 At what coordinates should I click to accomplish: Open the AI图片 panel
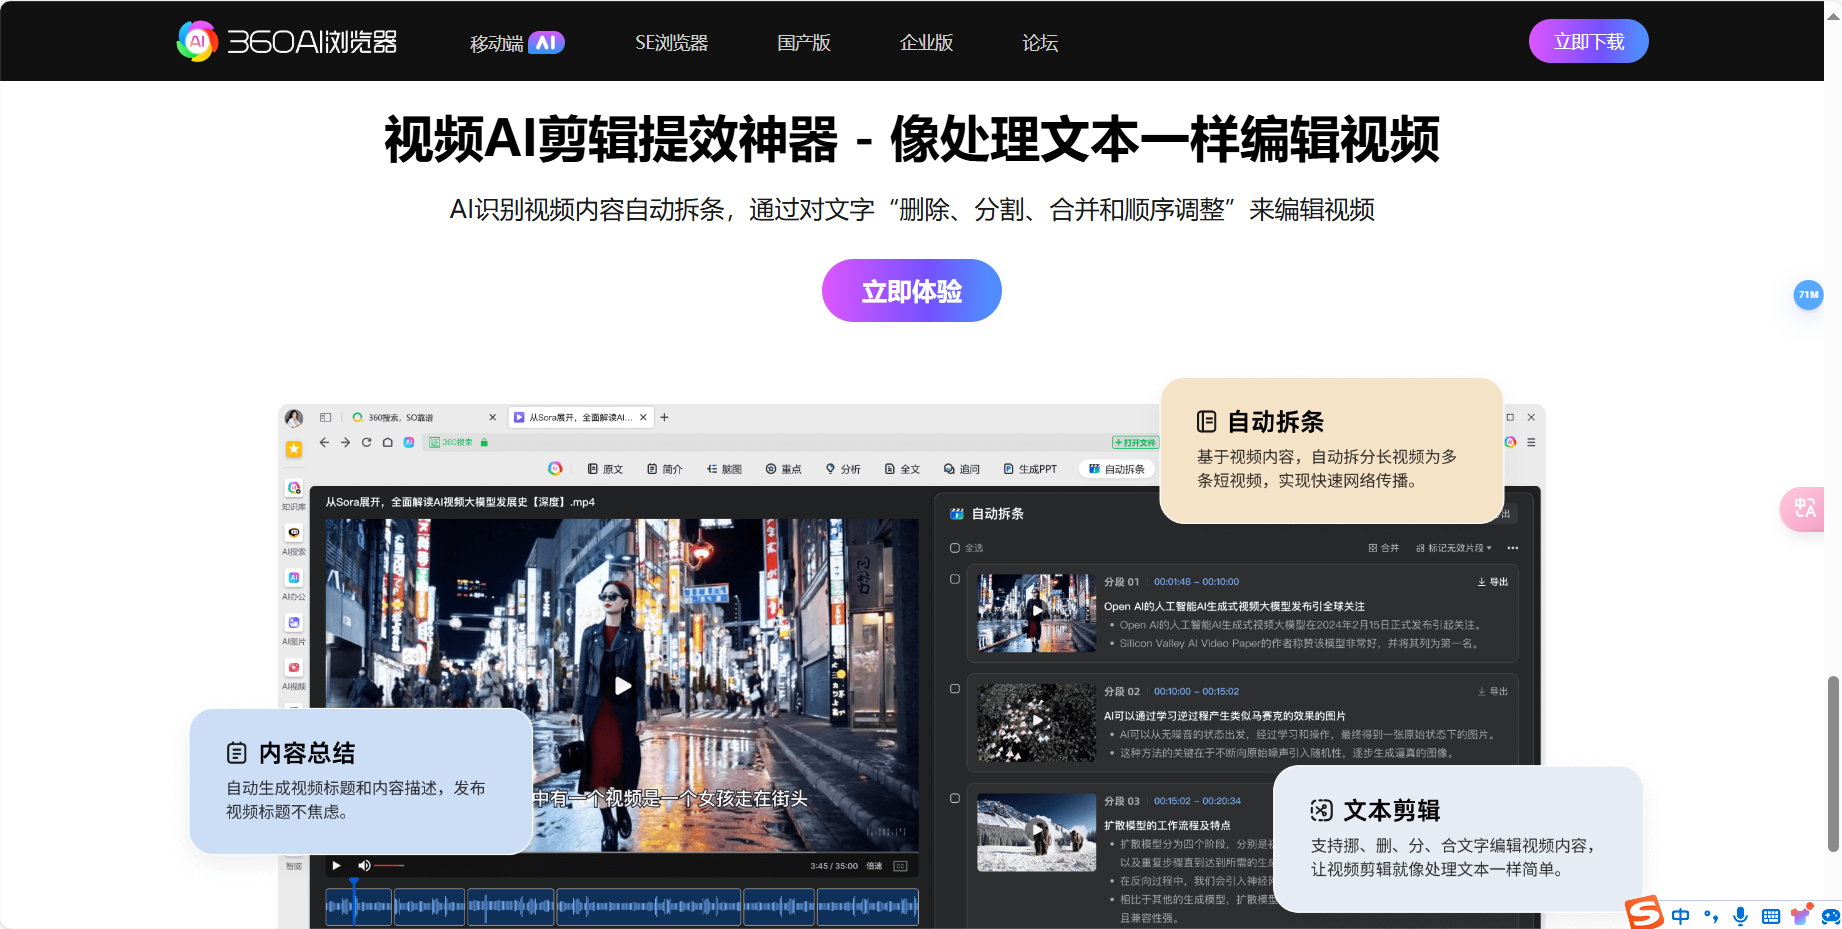click(x=293, y=622)
